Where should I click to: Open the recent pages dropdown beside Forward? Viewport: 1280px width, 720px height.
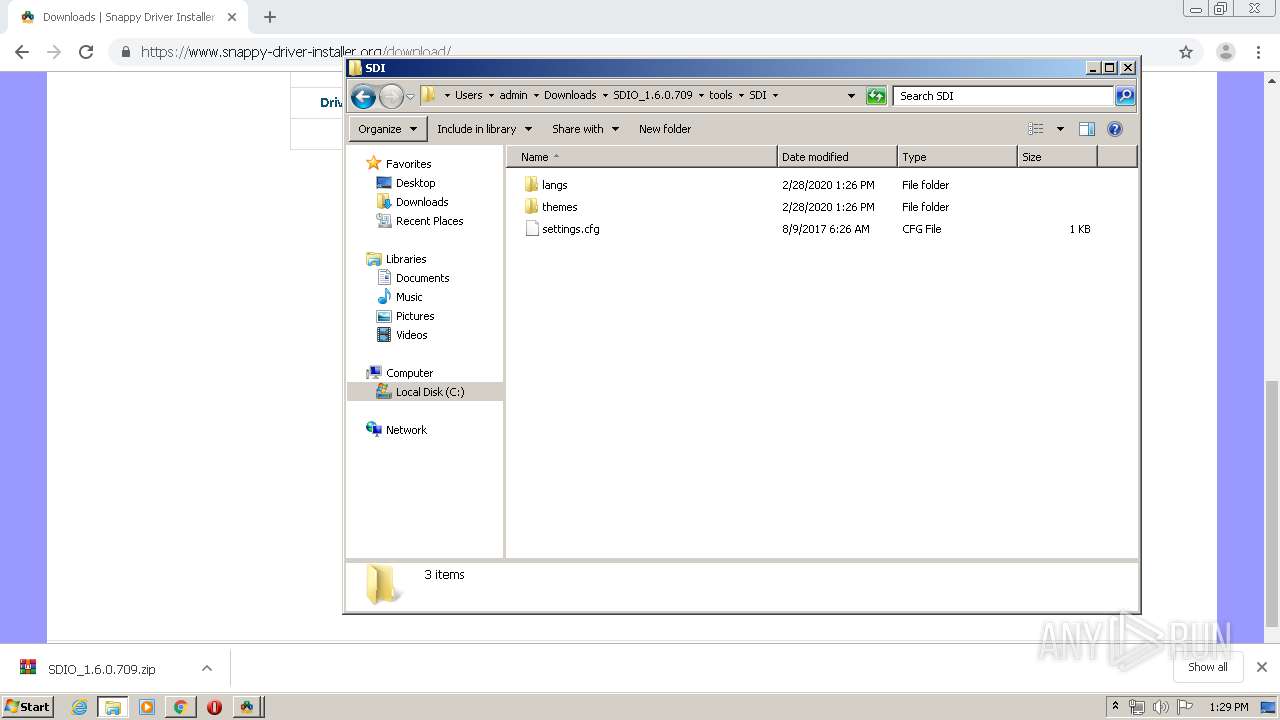click(410, 97)
